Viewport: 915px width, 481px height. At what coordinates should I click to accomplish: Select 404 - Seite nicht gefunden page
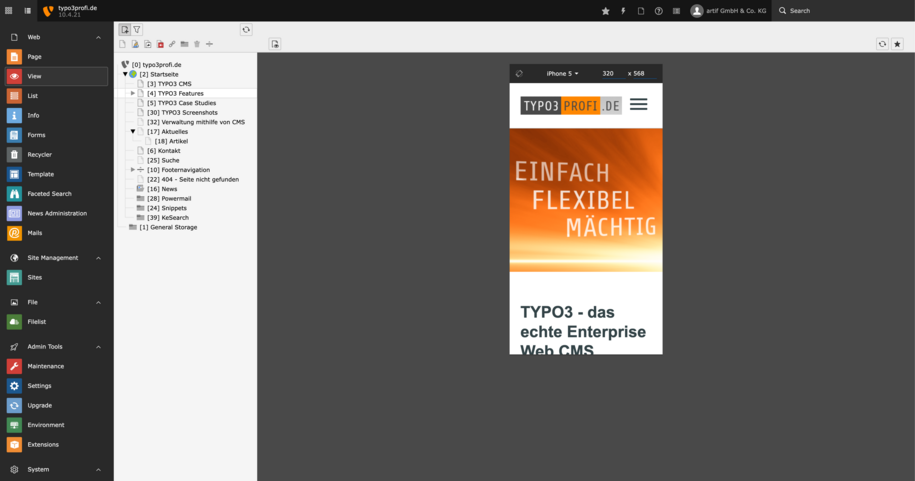point(193,179)
